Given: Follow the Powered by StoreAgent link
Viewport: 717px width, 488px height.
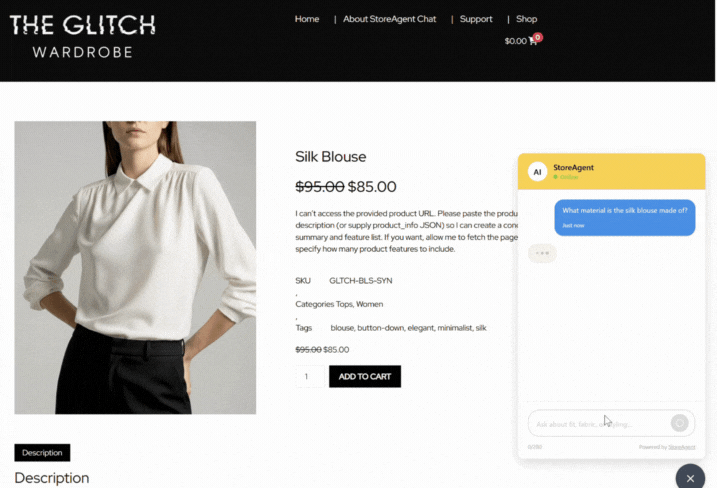Looking at the screenshot, I should [681, 447].
